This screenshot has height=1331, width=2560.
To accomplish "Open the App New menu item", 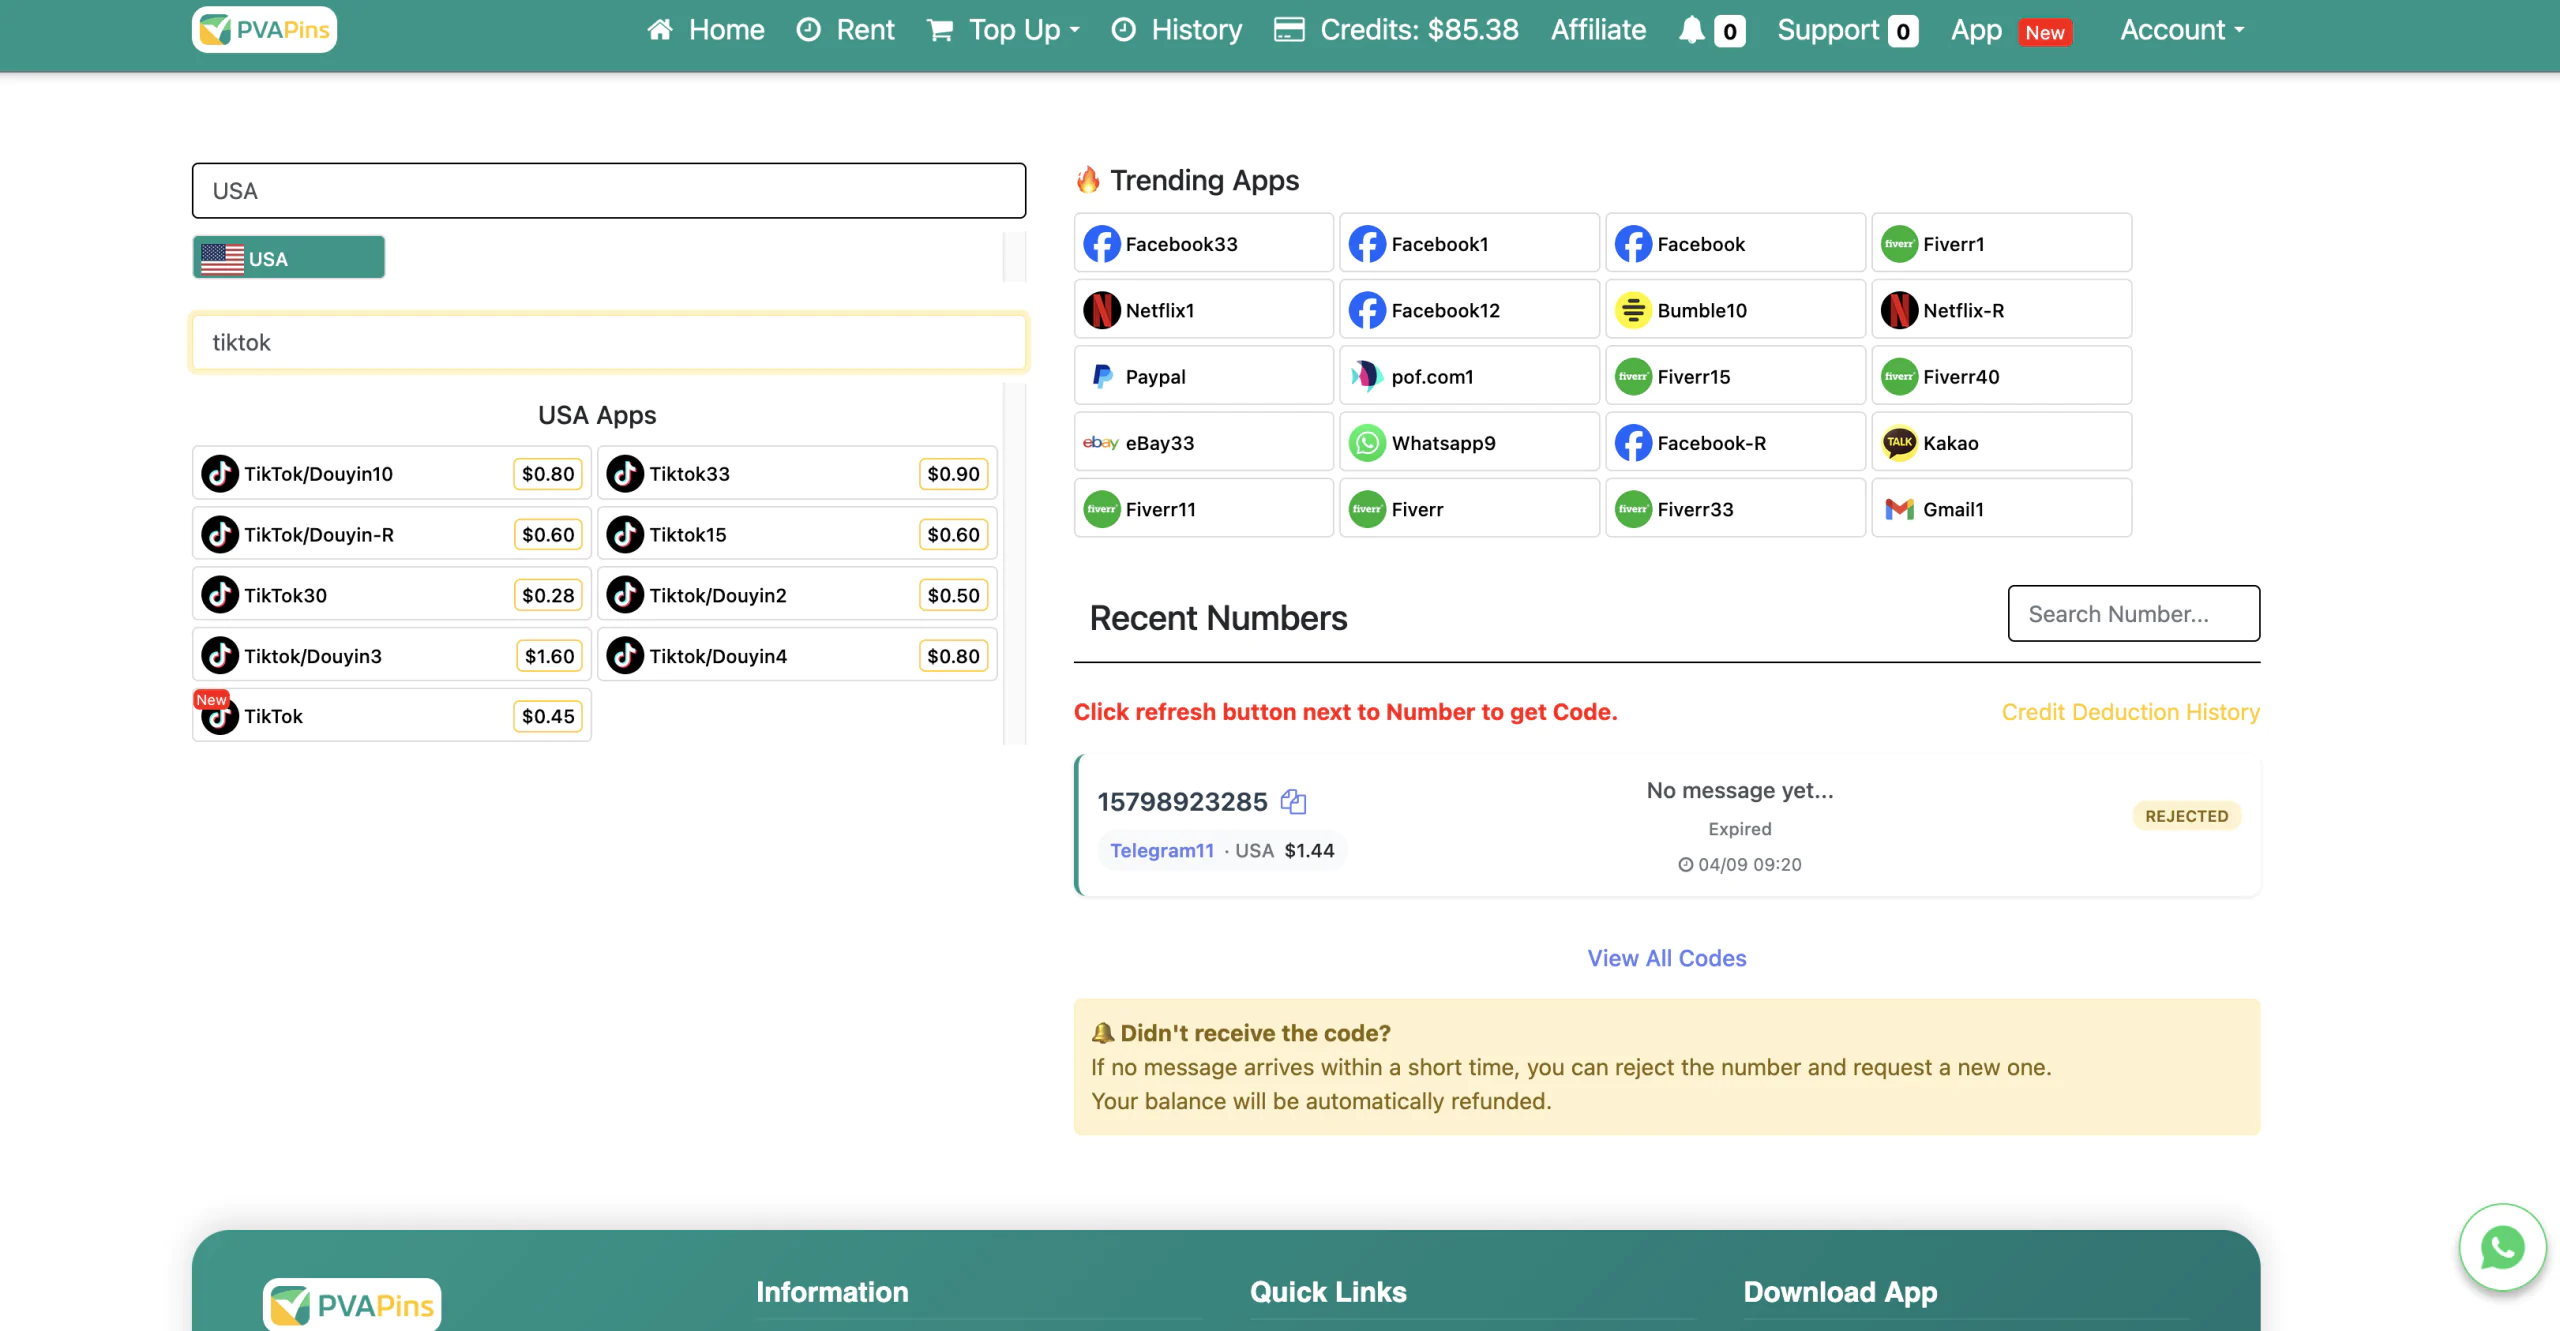I will click(x=2011, y=30).
